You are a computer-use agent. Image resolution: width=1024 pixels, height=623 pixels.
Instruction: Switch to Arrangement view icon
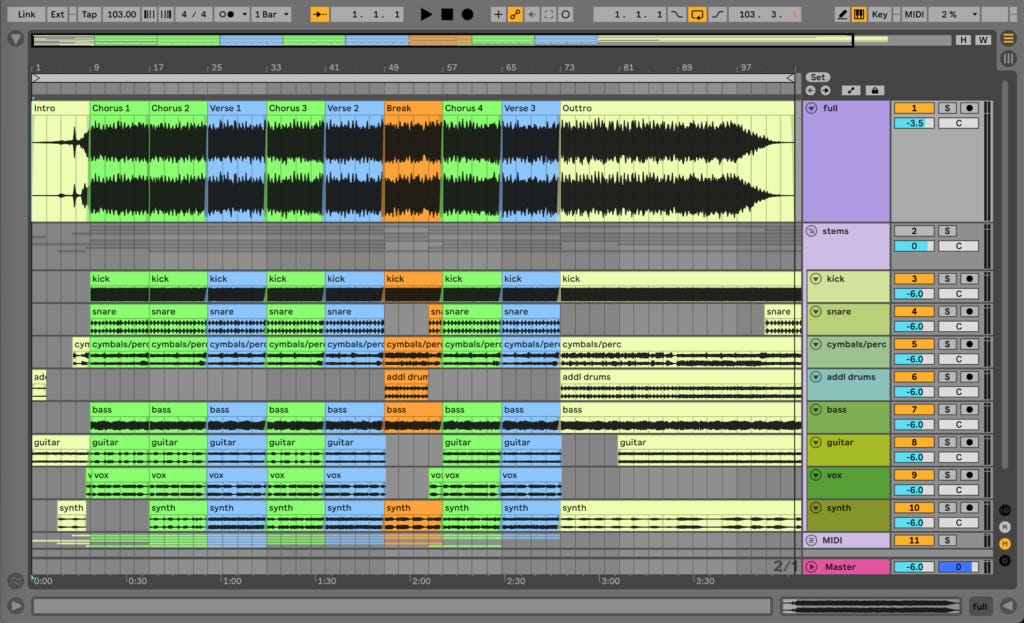pyautogui.click(x=1008, y=39)
